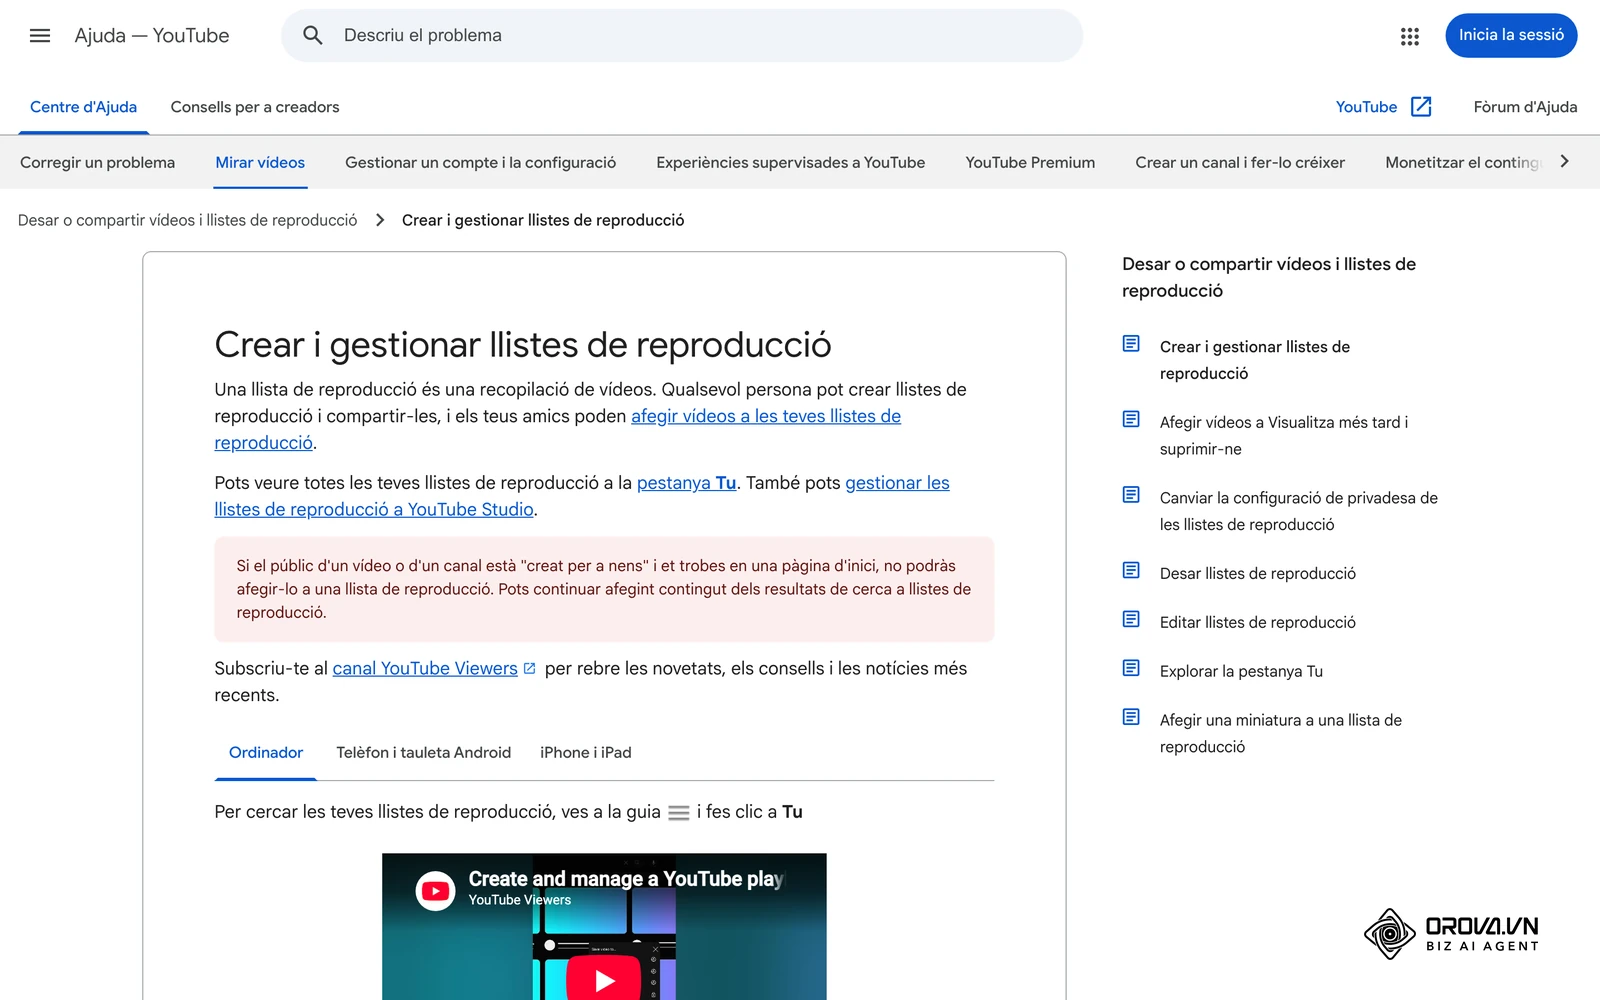Open sidebar article Explorar la pestanya Tu
The width and height of the screenshot is (1600, 1000).
click(x=1241, y=671)
